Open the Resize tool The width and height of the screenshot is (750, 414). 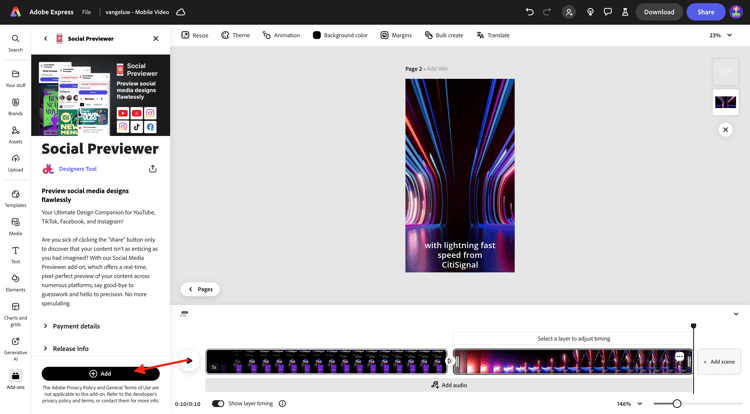[195, 35]
